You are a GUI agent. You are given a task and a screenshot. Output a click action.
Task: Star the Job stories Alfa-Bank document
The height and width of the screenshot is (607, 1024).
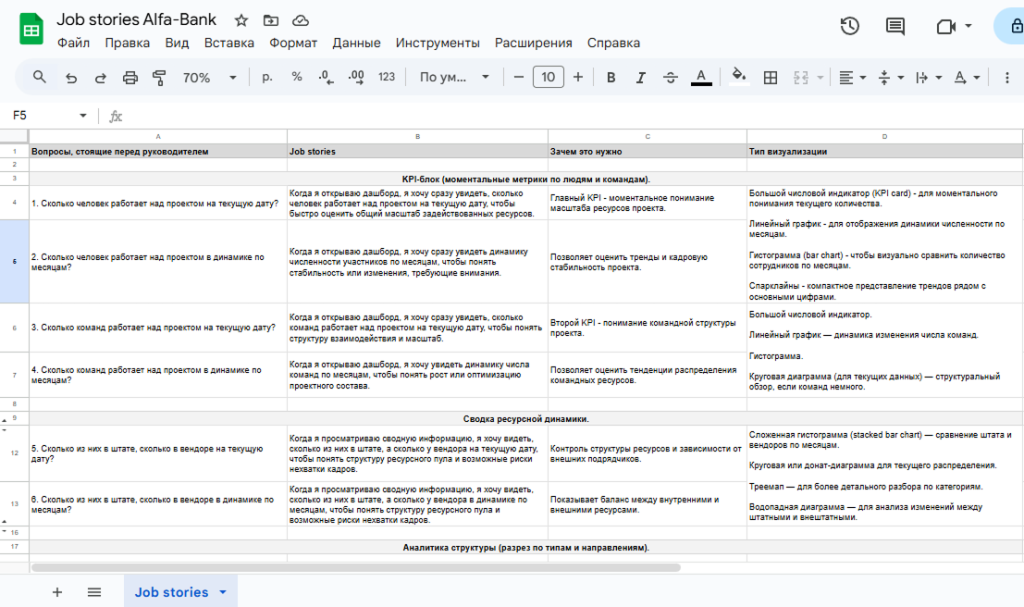click(x=241, y=20)
